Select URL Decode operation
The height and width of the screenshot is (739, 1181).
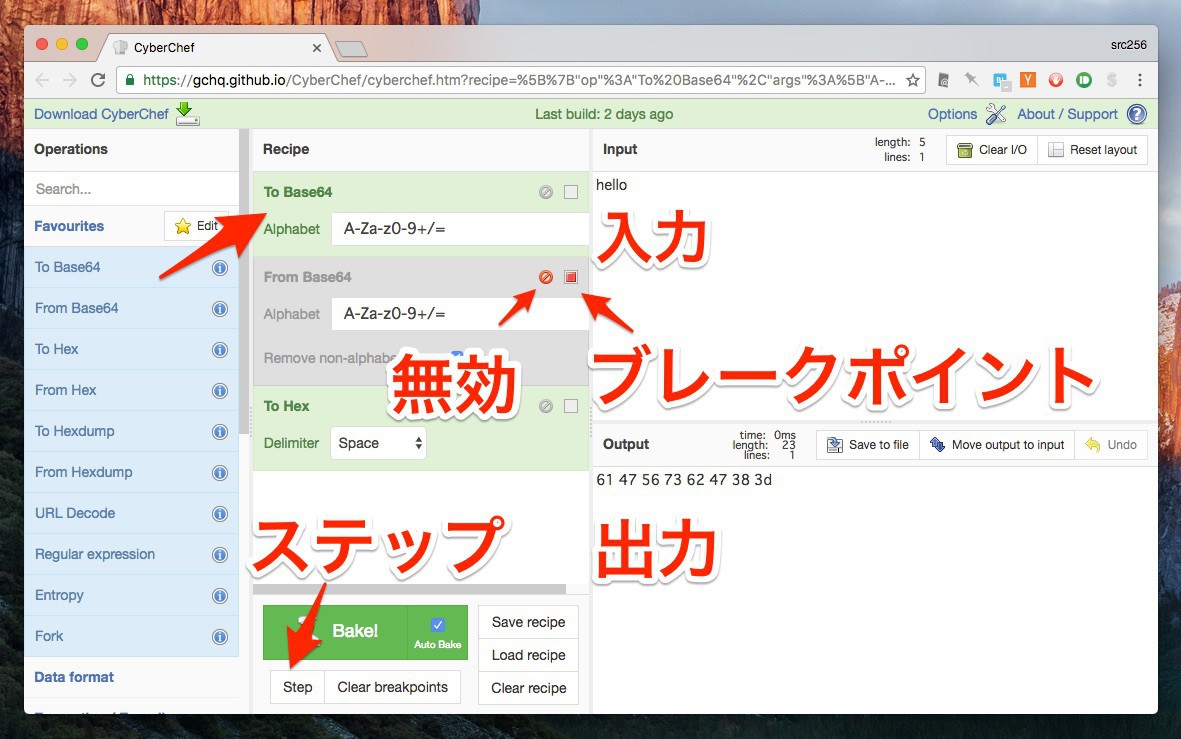131,514
